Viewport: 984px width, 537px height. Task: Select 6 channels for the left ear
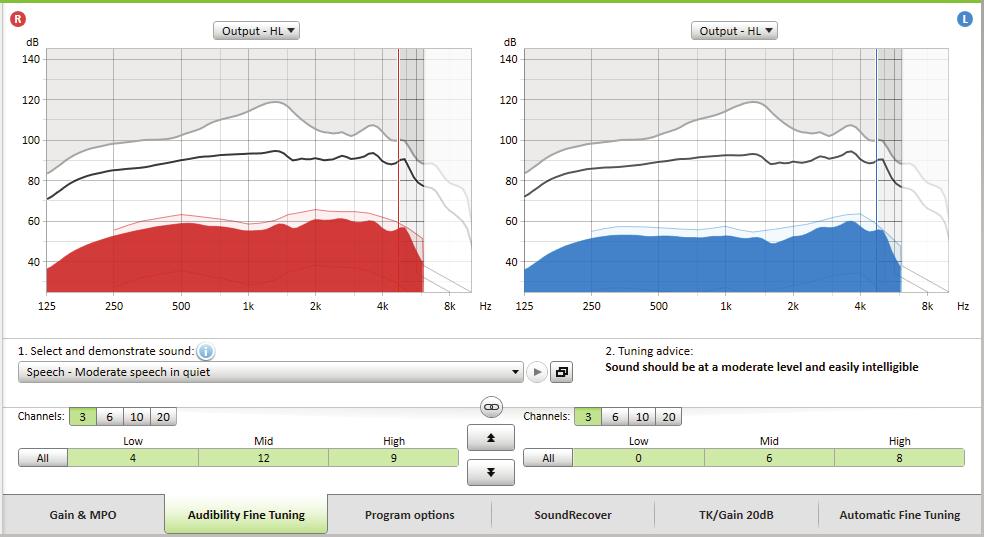(615, 417)
